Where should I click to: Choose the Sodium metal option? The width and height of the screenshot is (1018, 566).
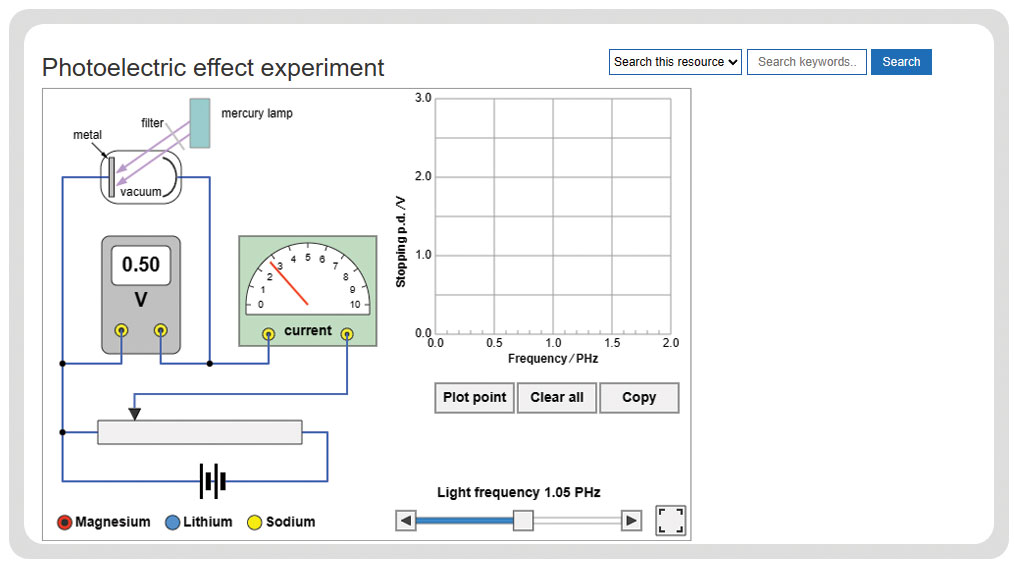(x=254, y=523)
